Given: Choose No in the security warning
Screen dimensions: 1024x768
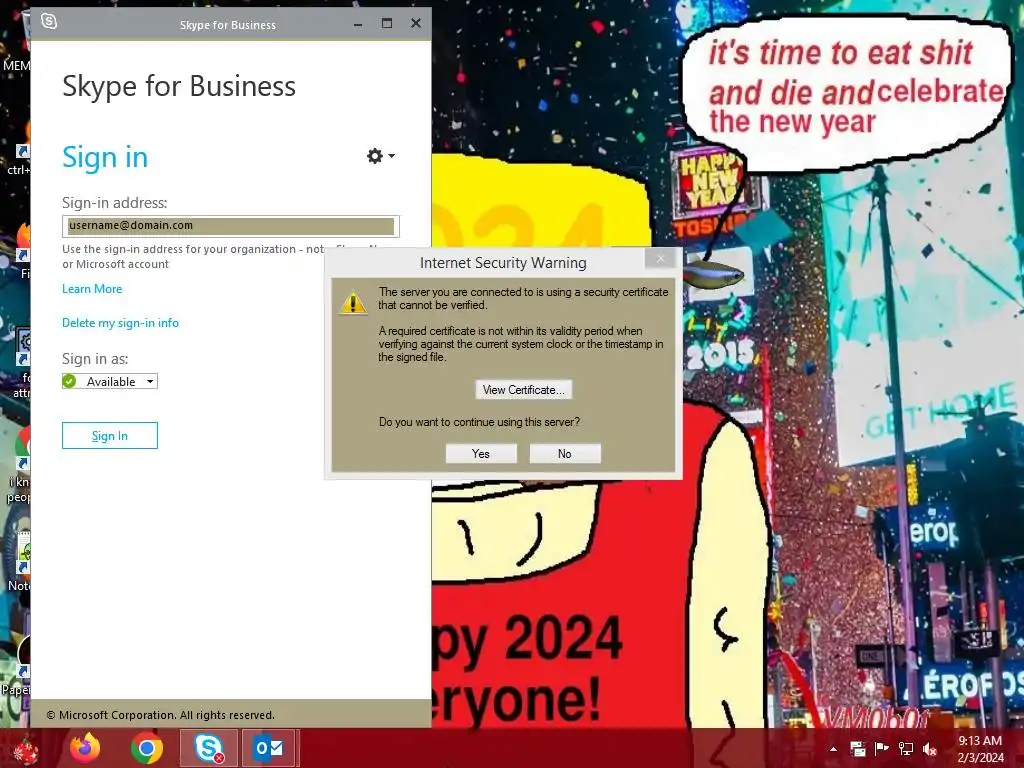Looking at the screenshot, I should 565,454.
